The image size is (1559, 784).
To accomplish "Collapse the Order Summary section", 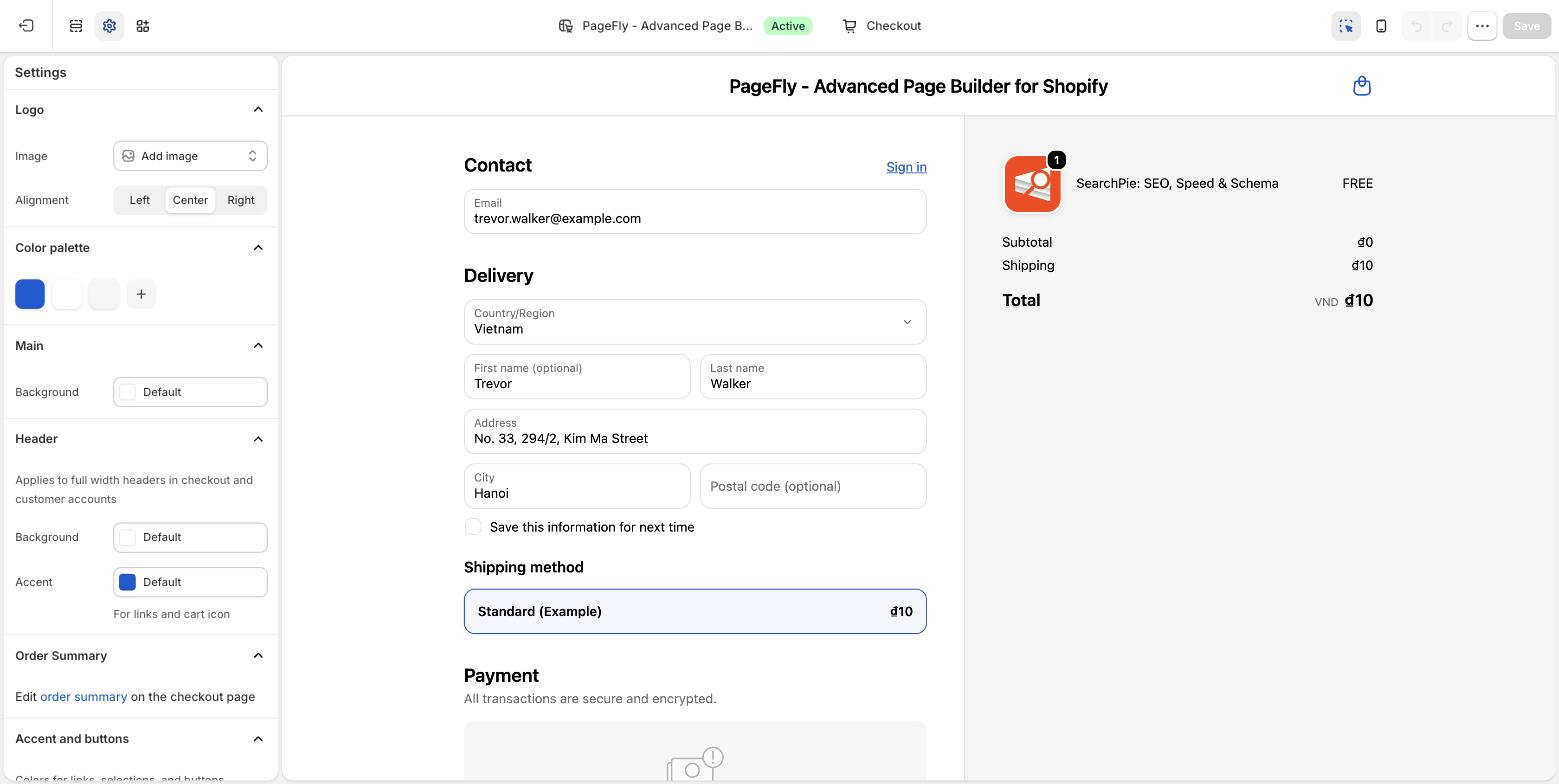I will 258,656.
